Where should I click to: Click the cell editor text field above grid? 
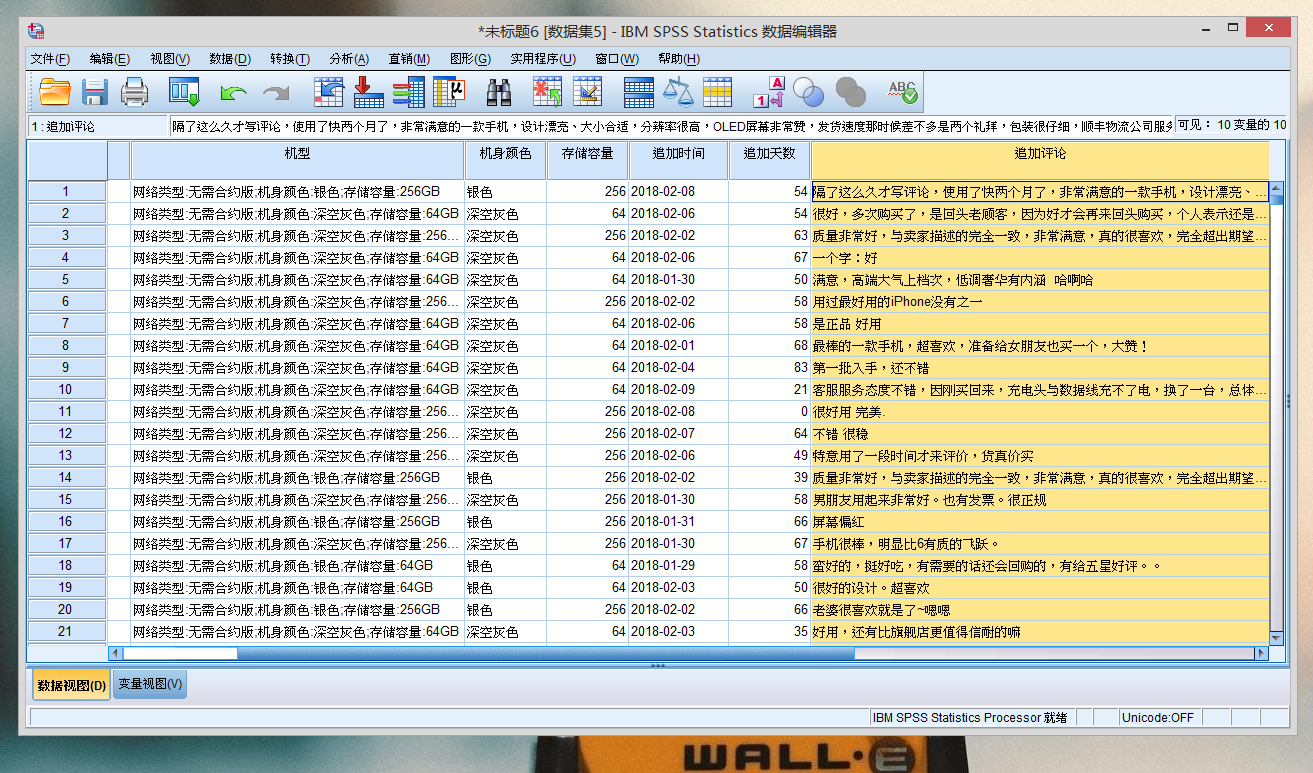671,126
